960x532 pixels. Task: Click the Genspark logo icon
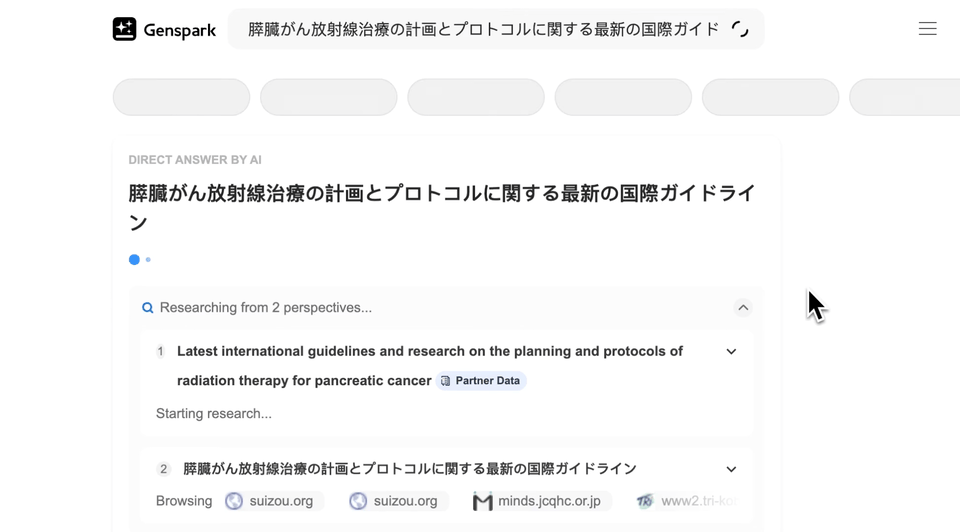click(124, 29)
